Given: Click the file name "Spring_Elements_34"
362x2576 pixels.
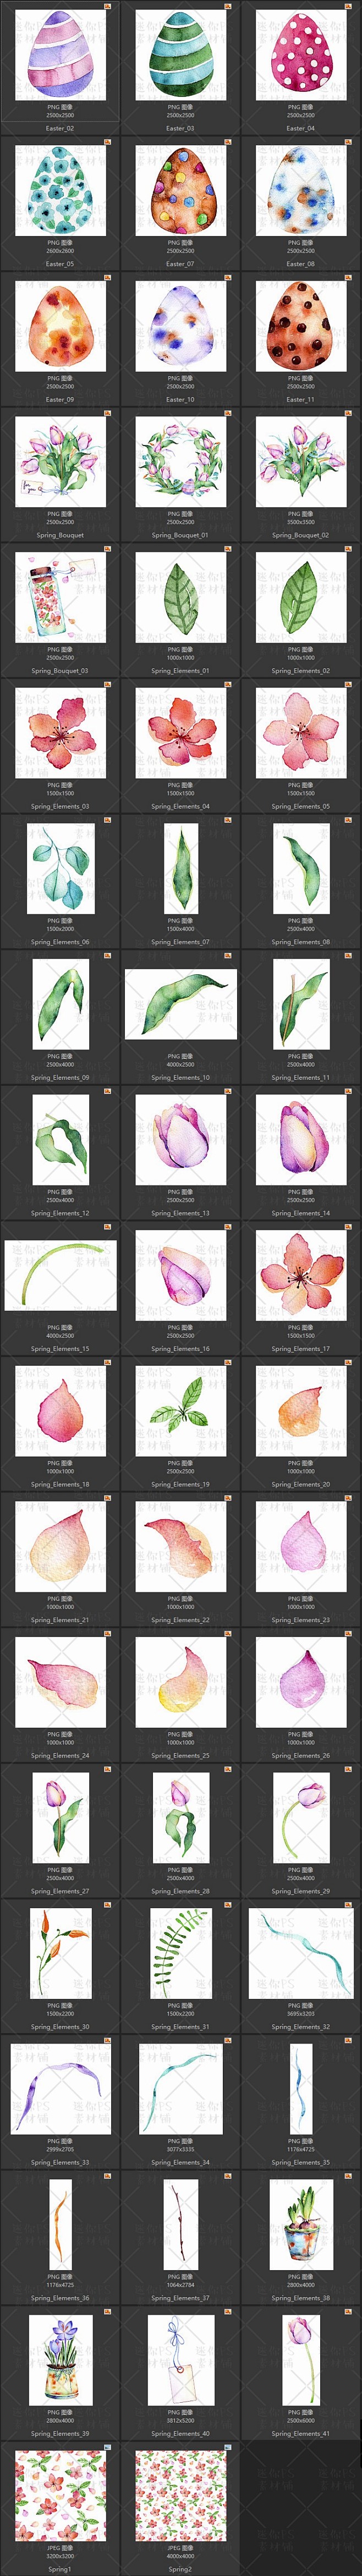Looking at the screenshot, I should click(181, 2162).
